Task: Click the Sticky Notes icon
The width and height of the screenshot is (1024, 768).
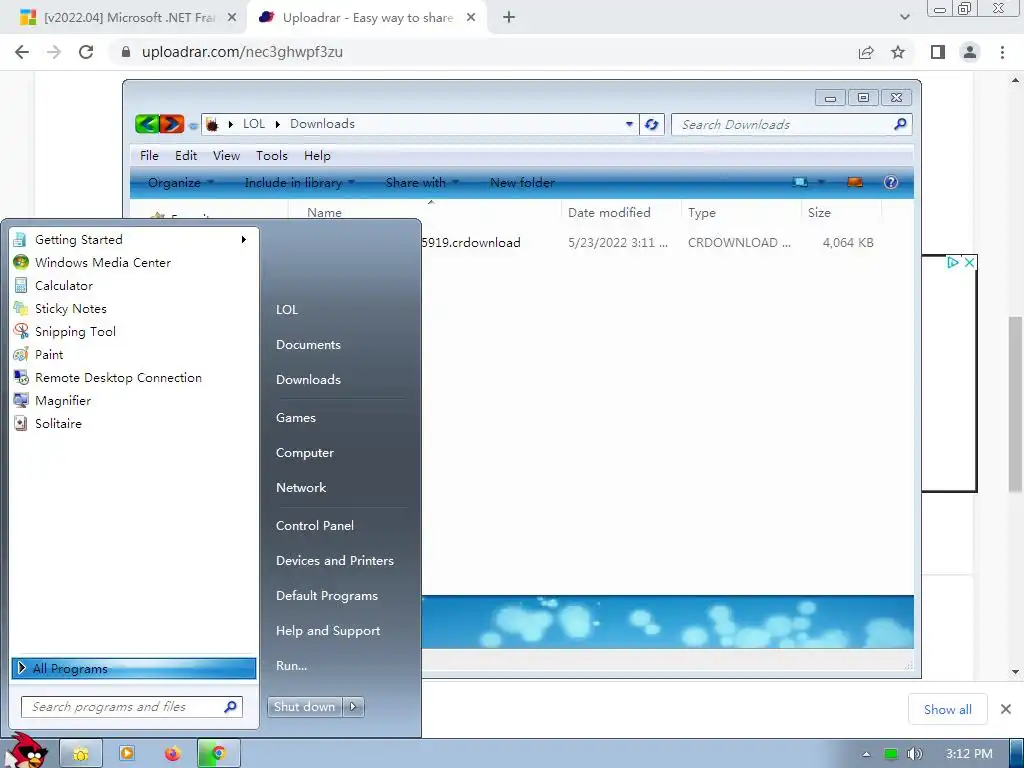Action: 21,308
